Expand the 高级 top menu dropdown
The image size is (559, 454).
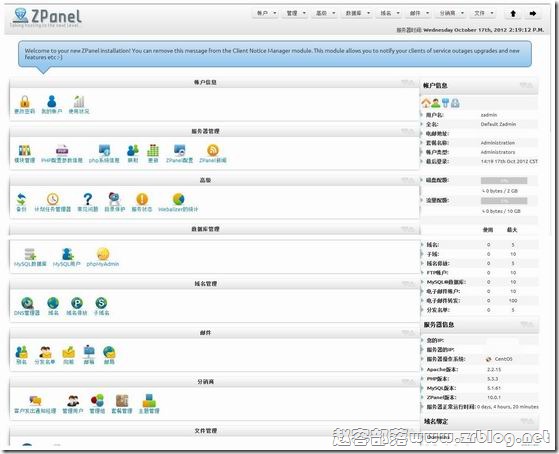(325, 13)
